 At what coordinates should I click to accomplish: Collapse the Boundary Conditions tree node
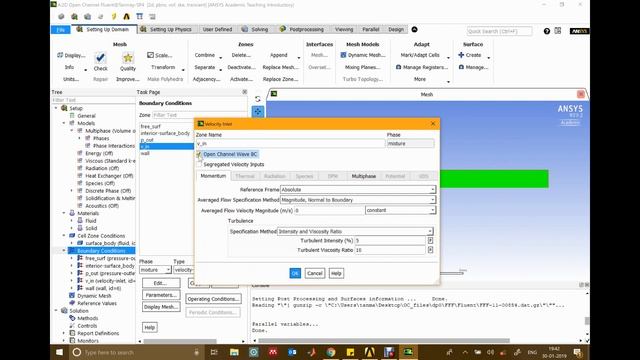[64, 251]
